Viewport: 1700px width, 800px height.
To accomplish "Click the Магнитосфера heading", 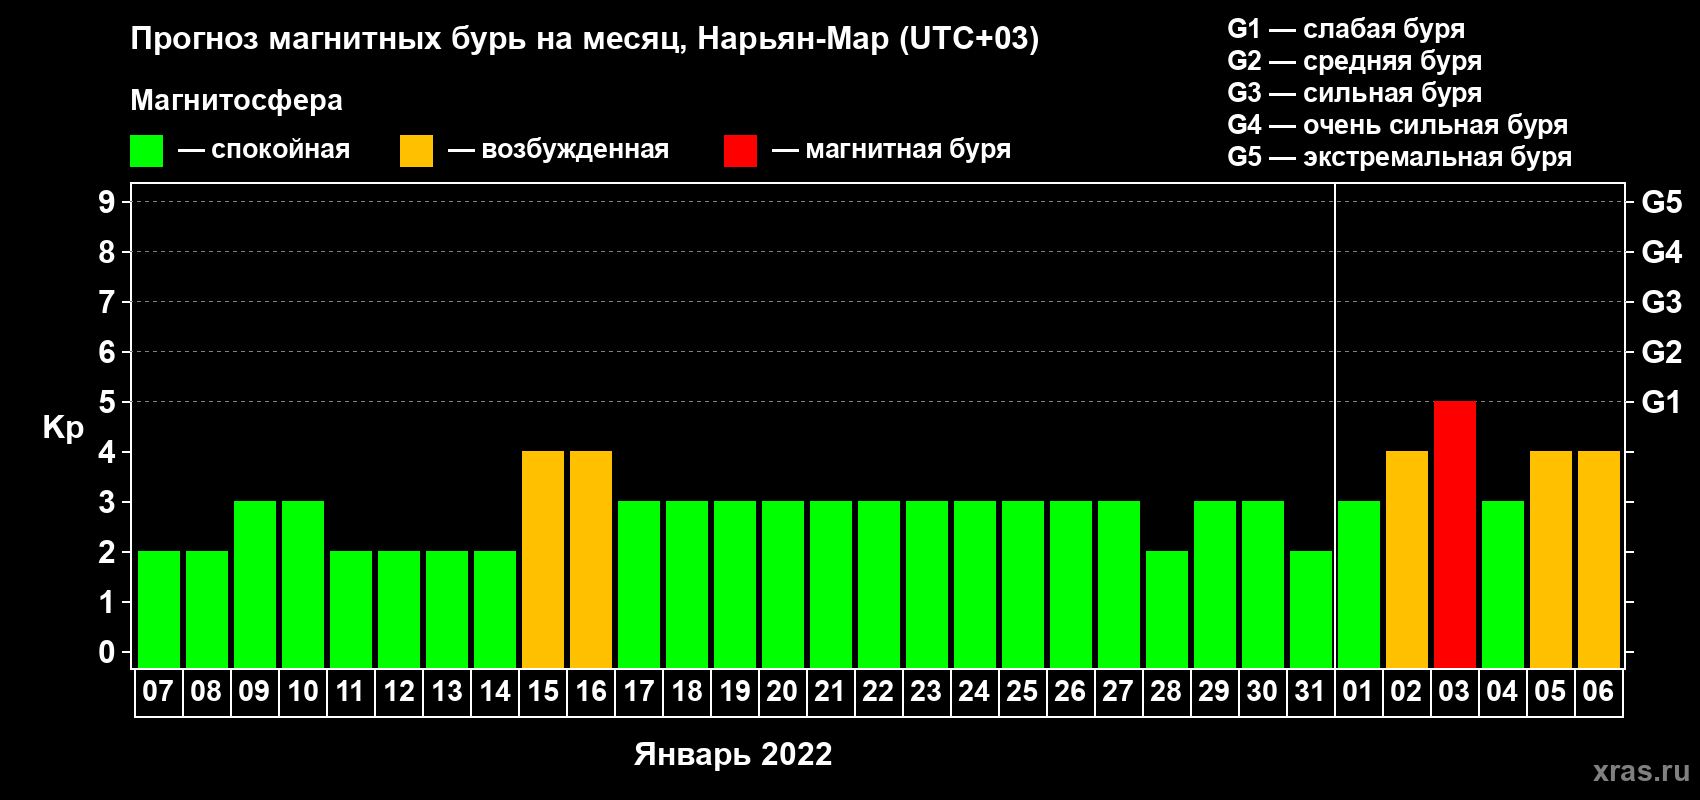I will click(x=236, y=100).
